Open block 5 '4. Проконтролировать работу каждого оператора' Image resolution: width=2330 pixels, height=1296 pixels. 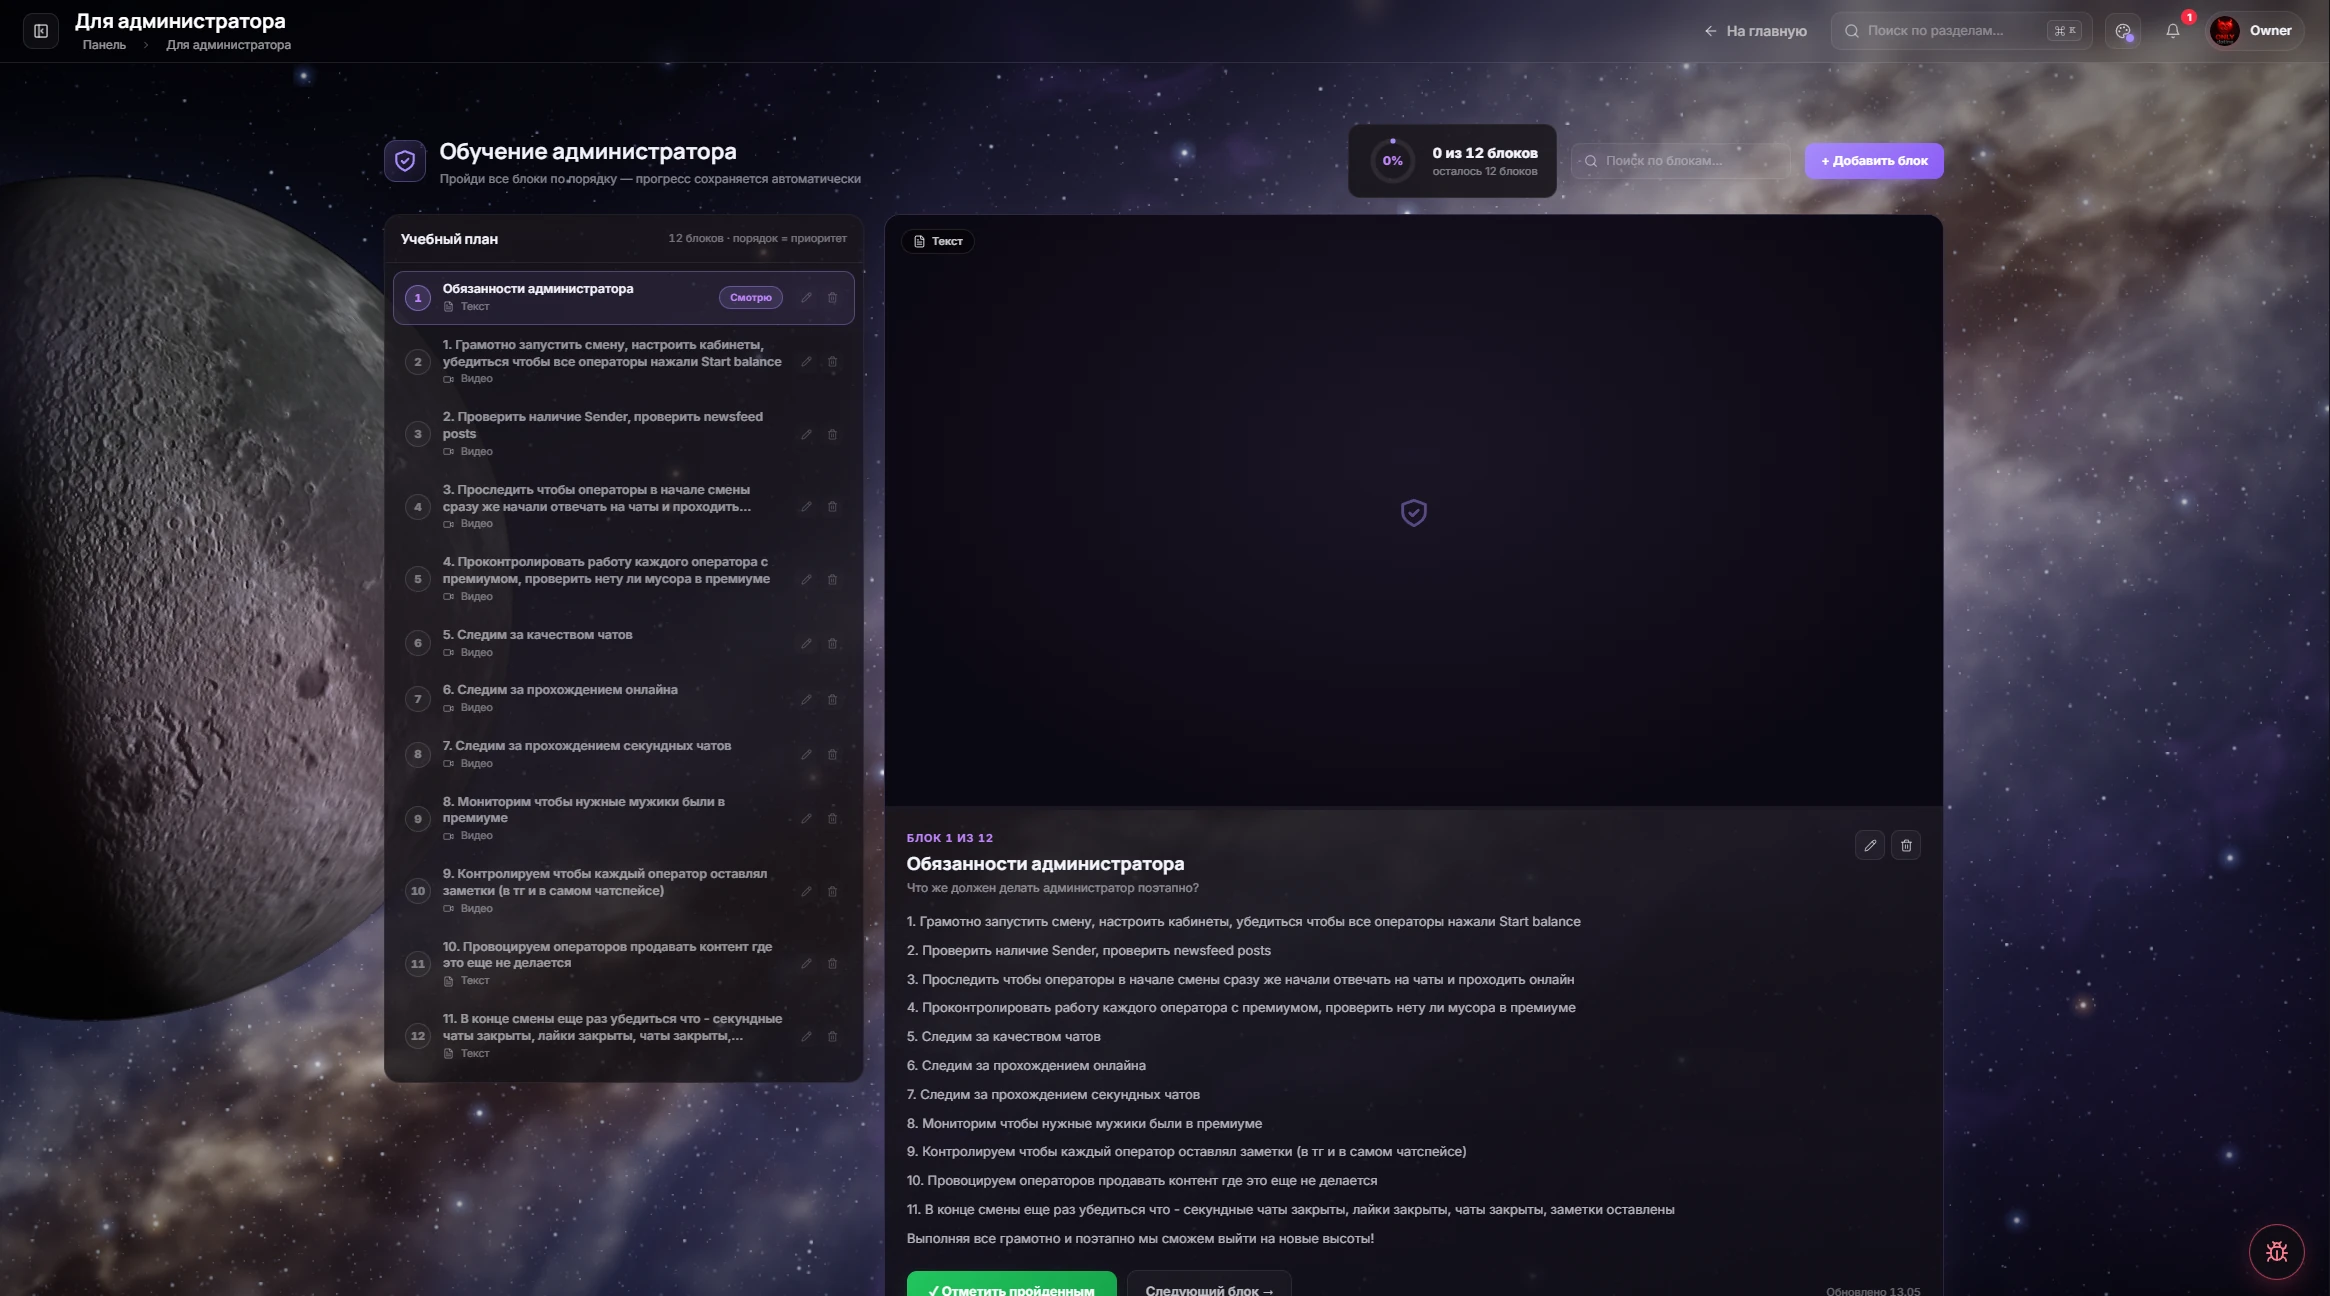click(x=623, y=579)
